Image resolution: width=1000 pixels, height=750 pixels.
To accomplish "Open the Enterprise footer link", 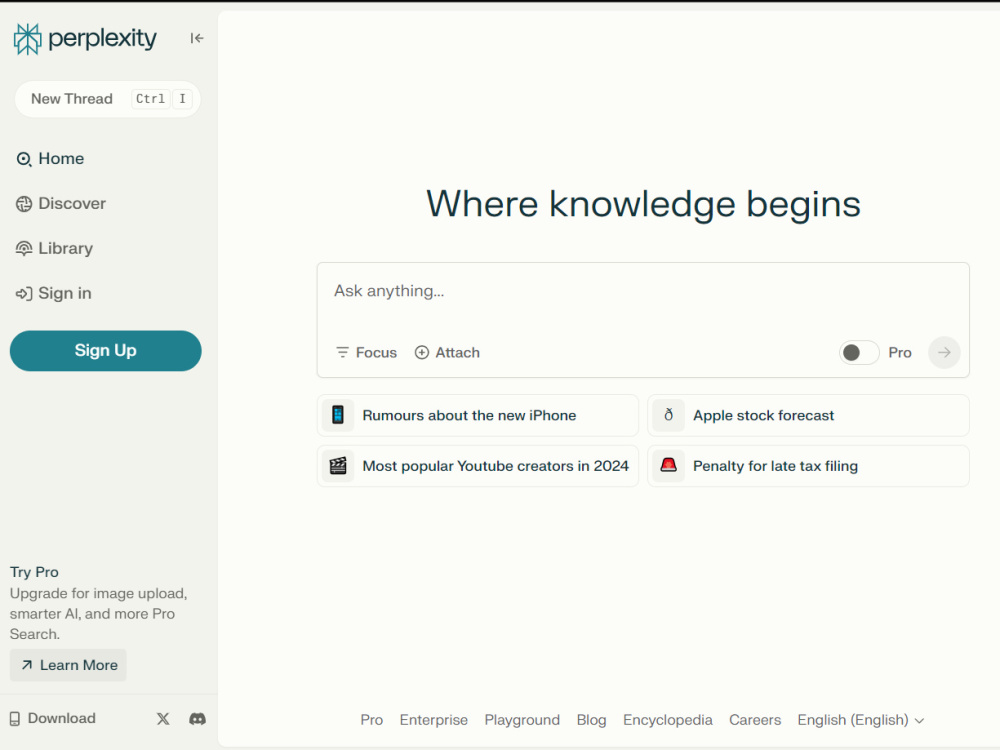I will coord(434,720).
